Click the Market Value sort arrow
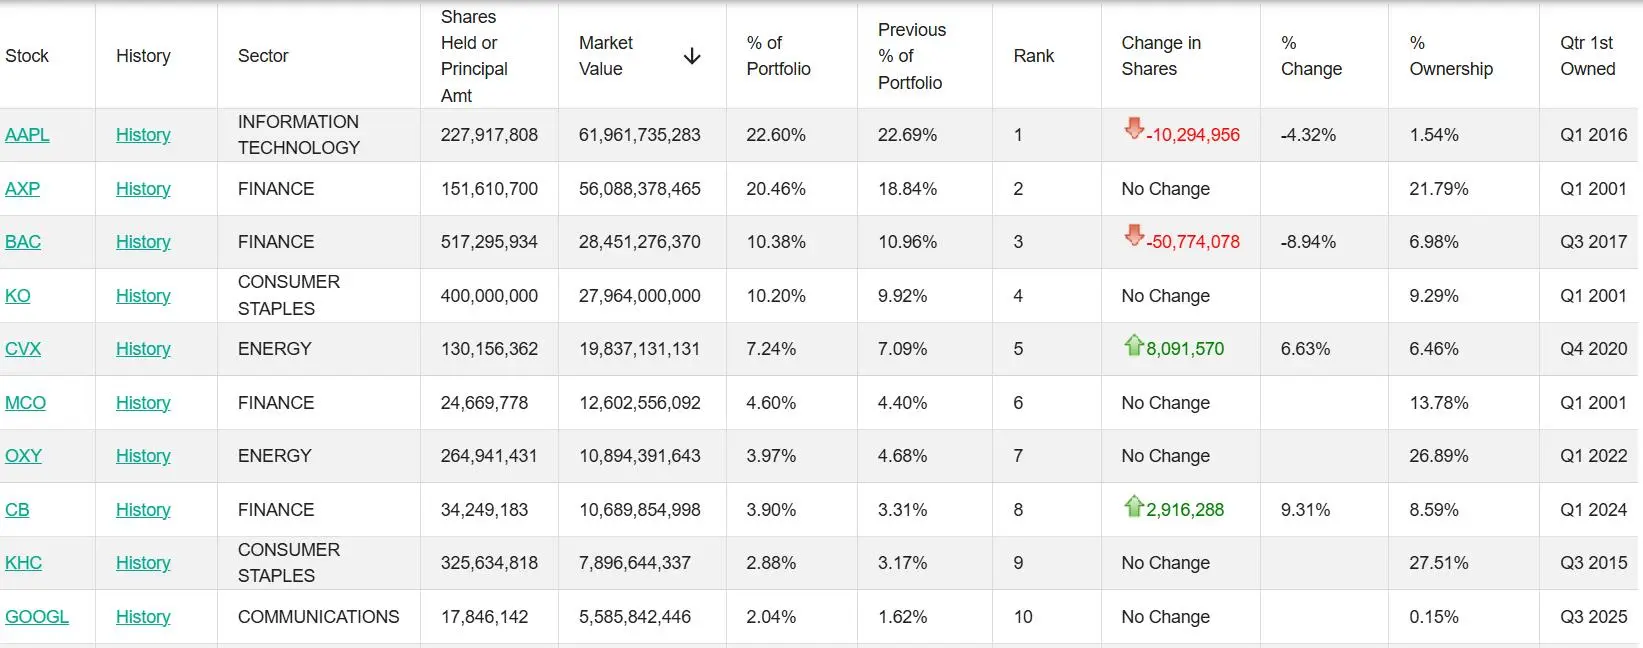 tap(691, 56)
